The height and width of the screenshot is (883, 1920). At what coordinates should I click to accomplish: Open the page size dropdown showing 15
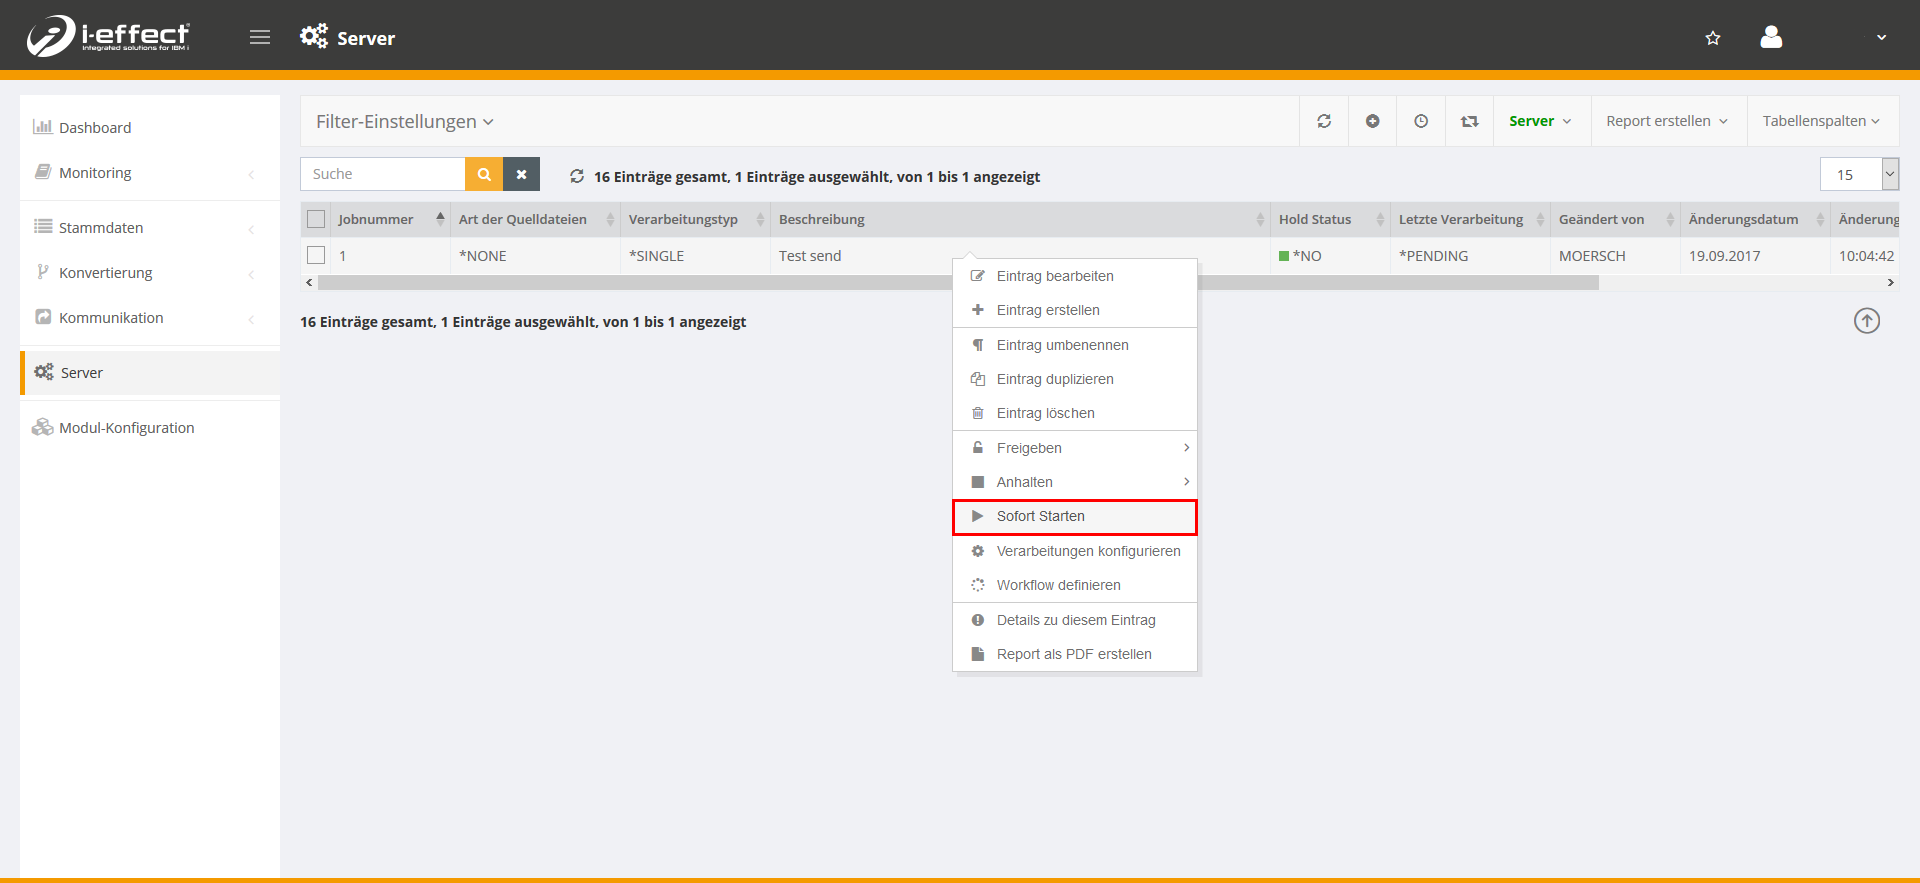1858,174
